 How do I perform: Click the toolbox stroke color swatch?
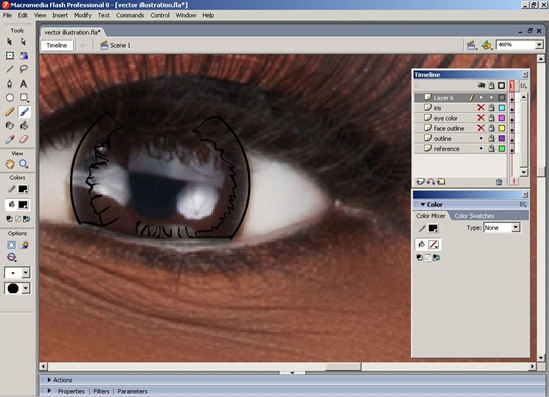pyautogui.click(x=23, y=189)
